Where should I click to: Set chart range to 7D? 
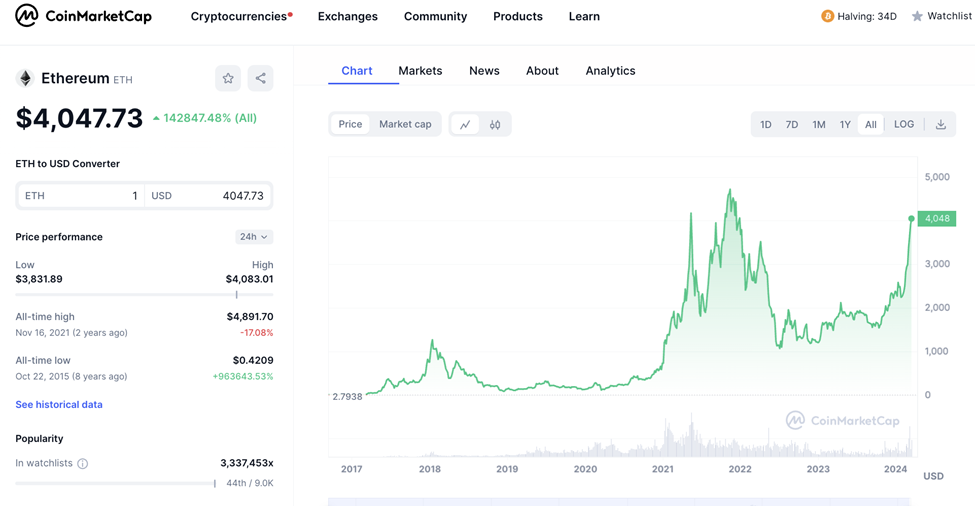pos(792,124)
